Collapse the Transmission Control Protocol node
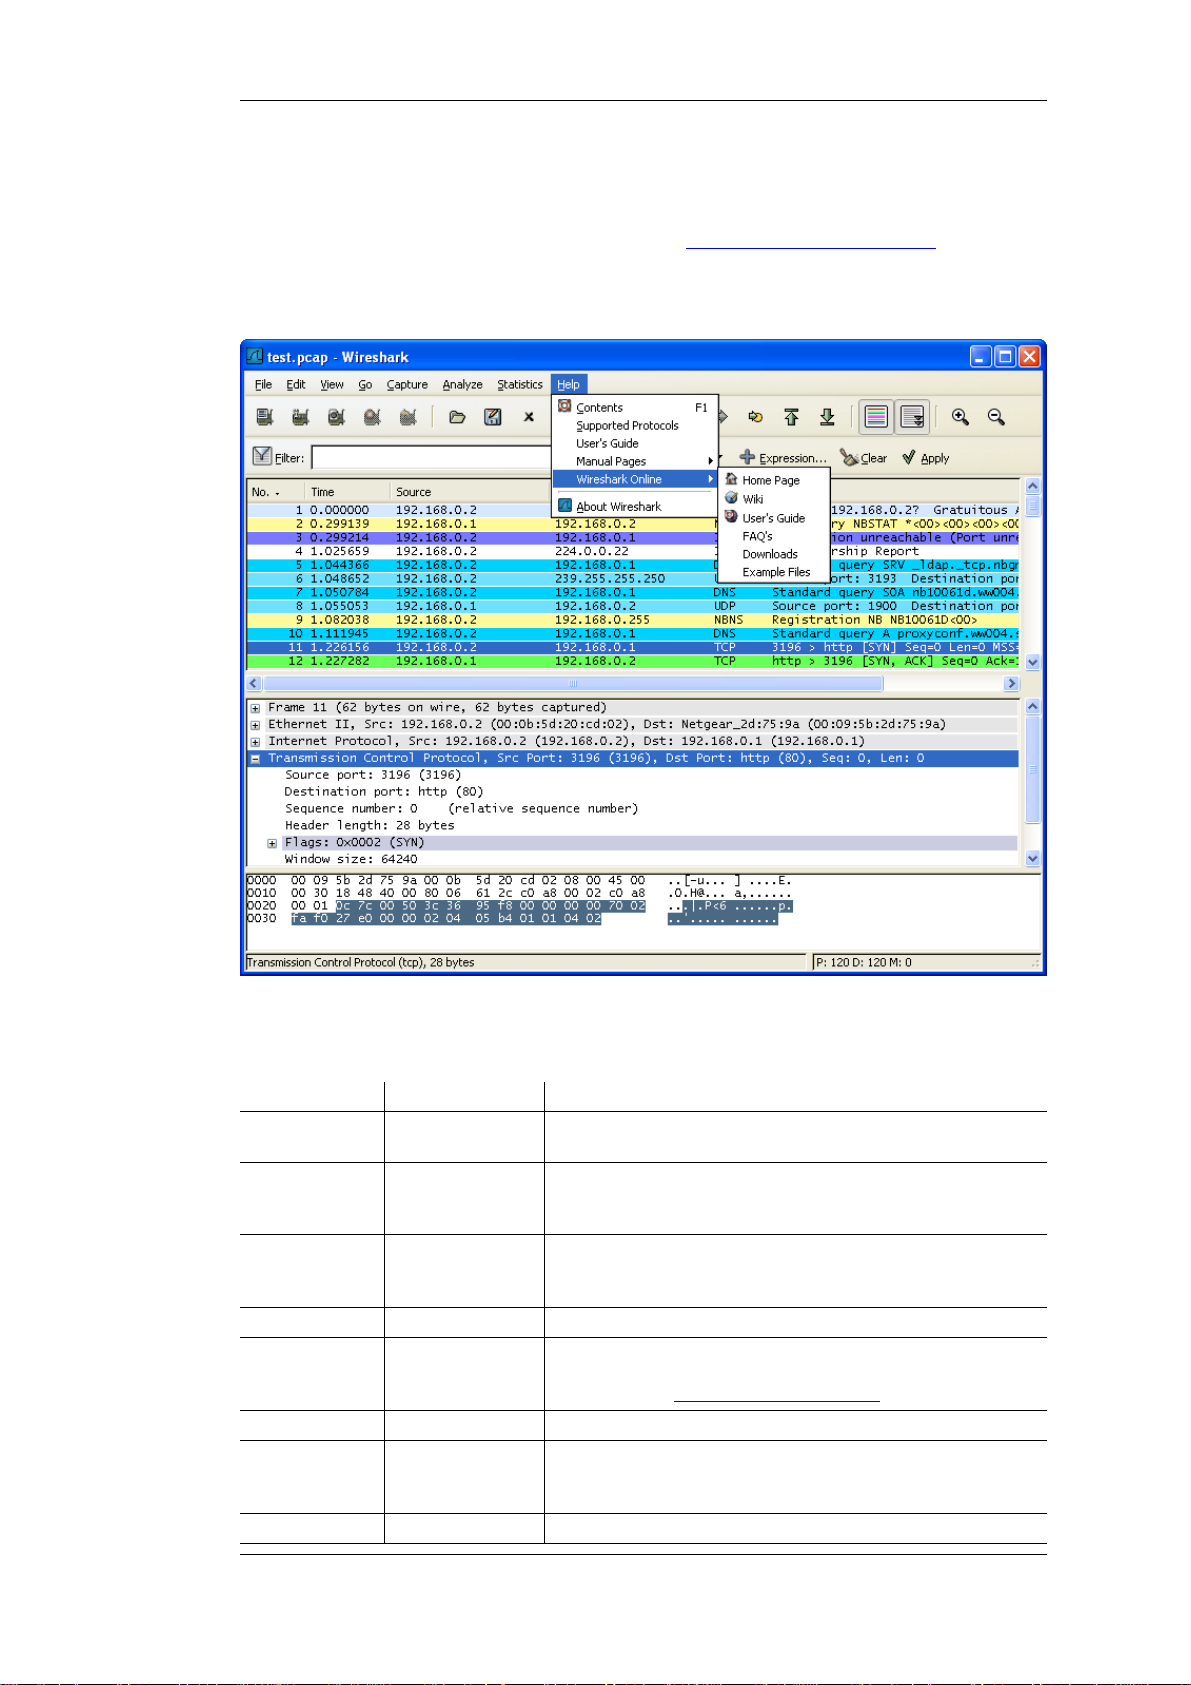The image size is (1191, 1685). [x=256, y=759]
